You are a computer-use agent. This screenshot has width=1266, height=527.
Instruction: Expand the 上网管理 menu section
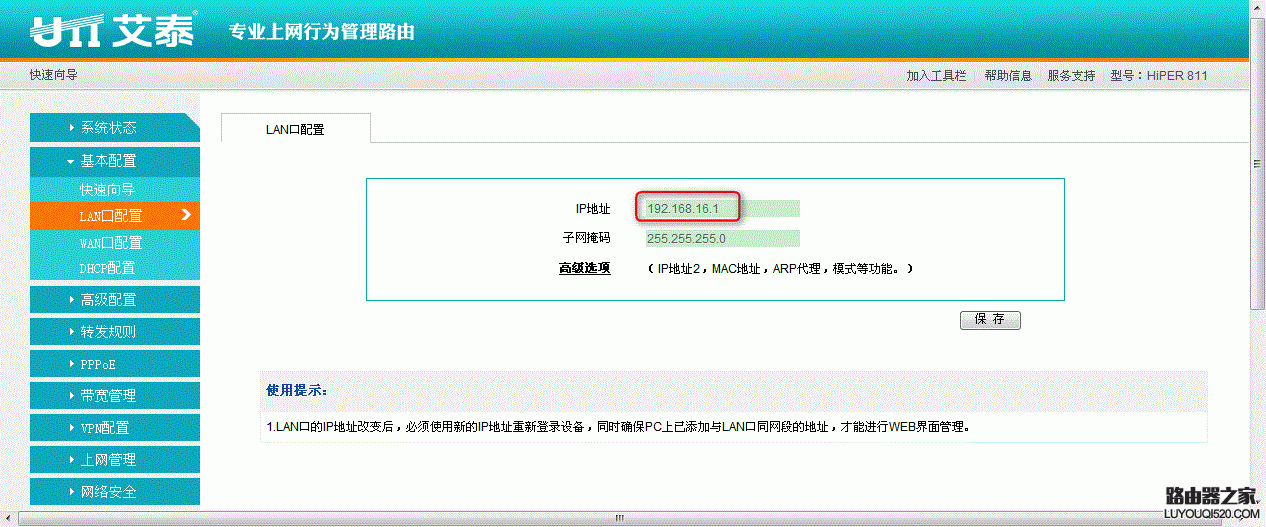pos(115,459)
